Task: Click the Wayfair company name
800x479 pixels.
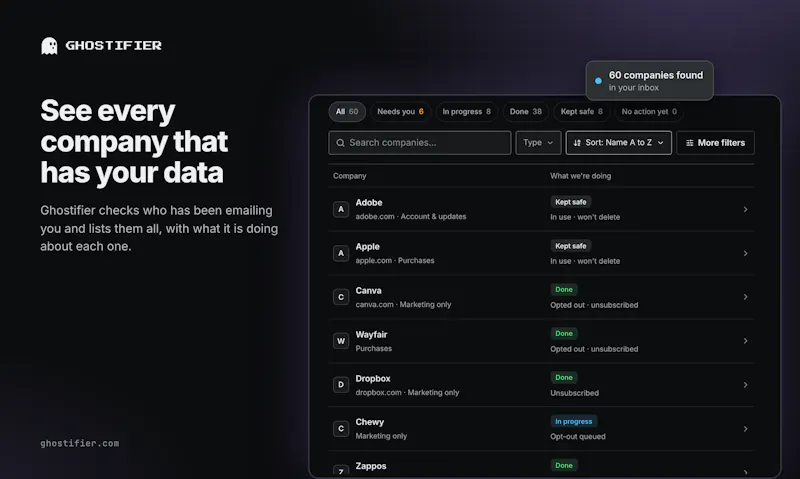Action: click(x=371, y=335)
